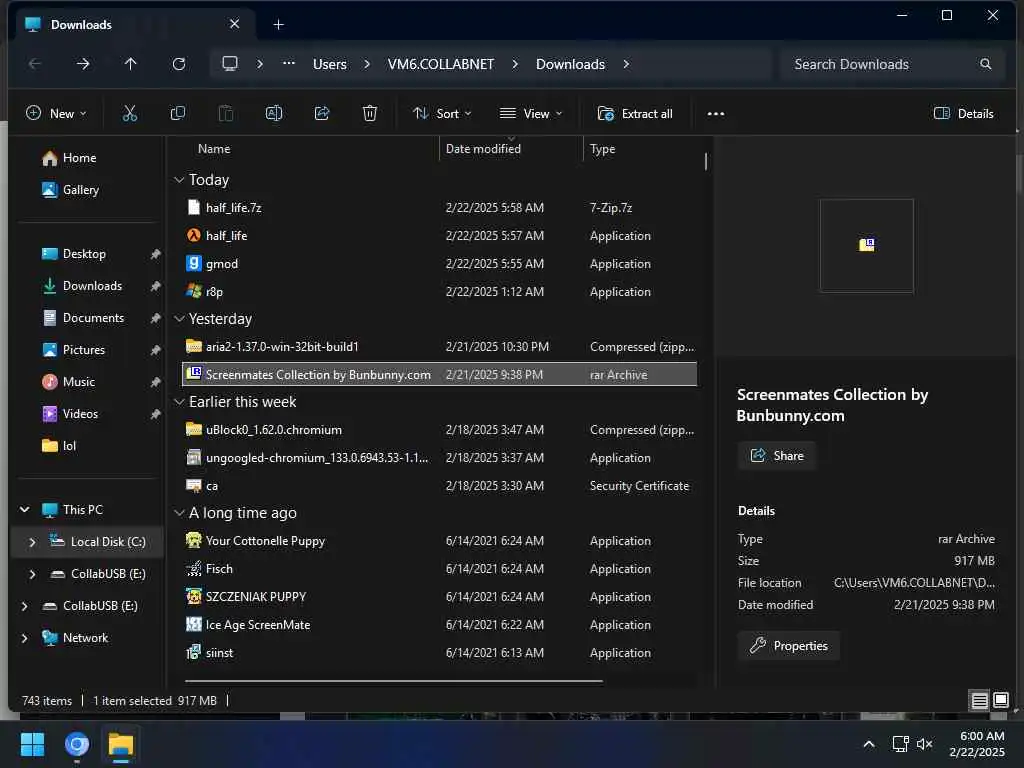This screenshot has height=768, width=1024.
Task: Collapse the A long time ago group
Action: point(179,513)
